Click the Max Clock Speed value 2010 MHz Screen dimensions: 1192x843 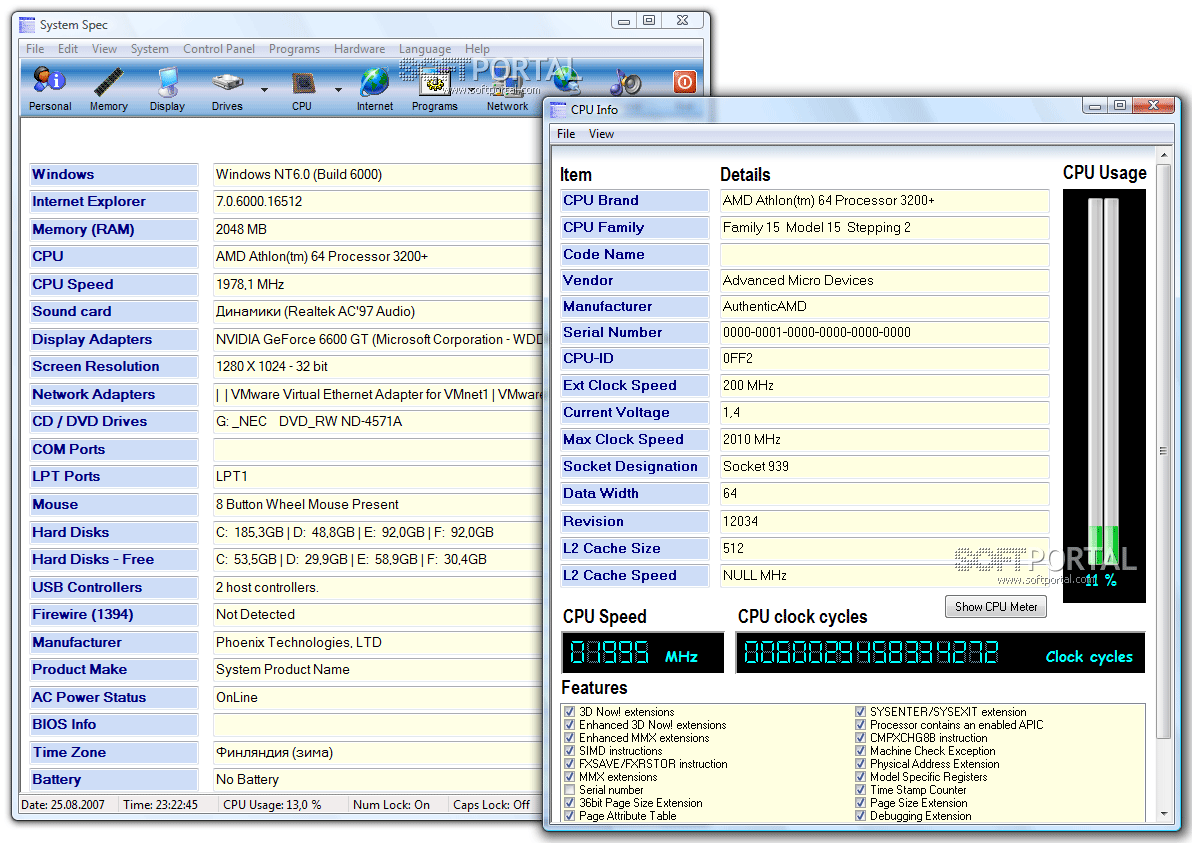point(752,439)
